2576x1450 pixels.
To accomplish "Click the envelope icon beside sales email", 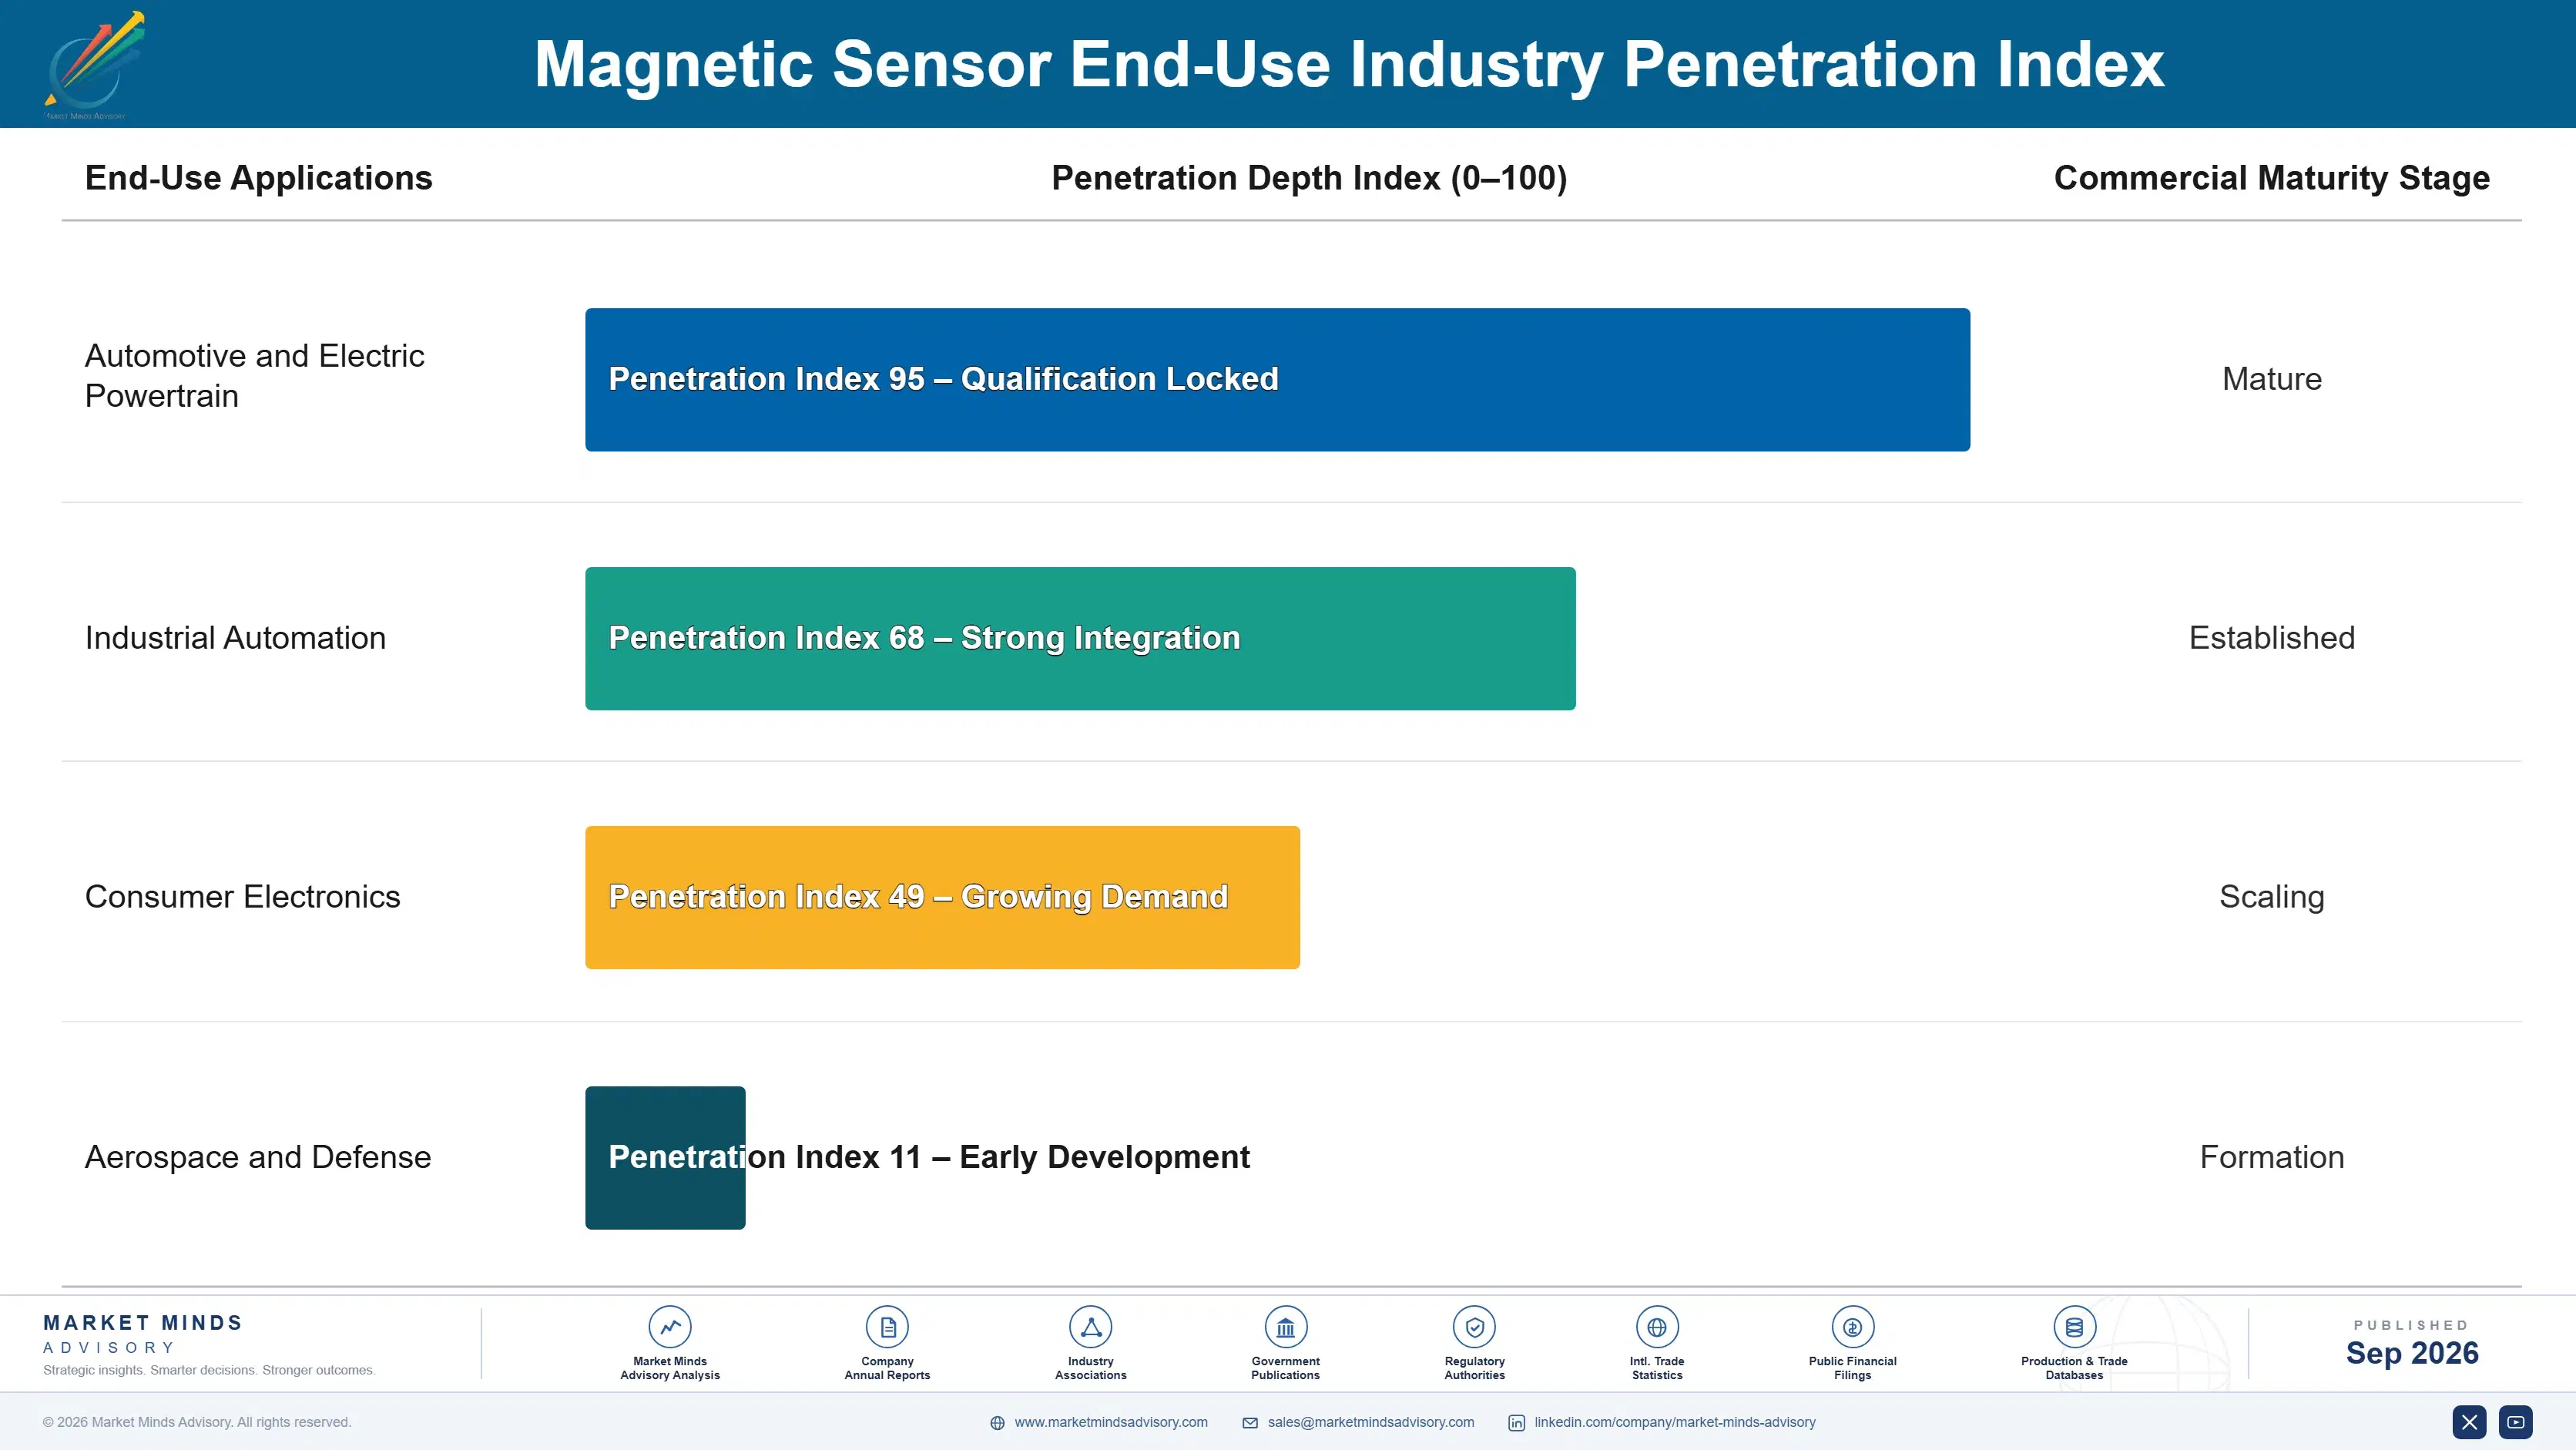I will (1250, 1423).
